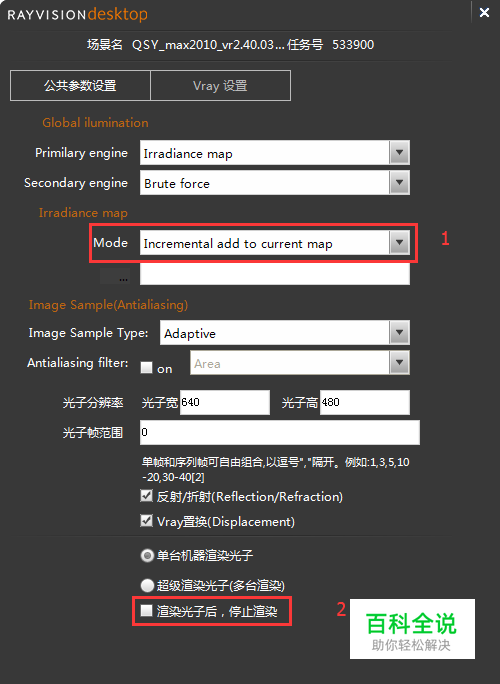Uncheck 反射/折射(Reflection/Refraction) checkbox
Screen dimensions: 500x684
146,496
